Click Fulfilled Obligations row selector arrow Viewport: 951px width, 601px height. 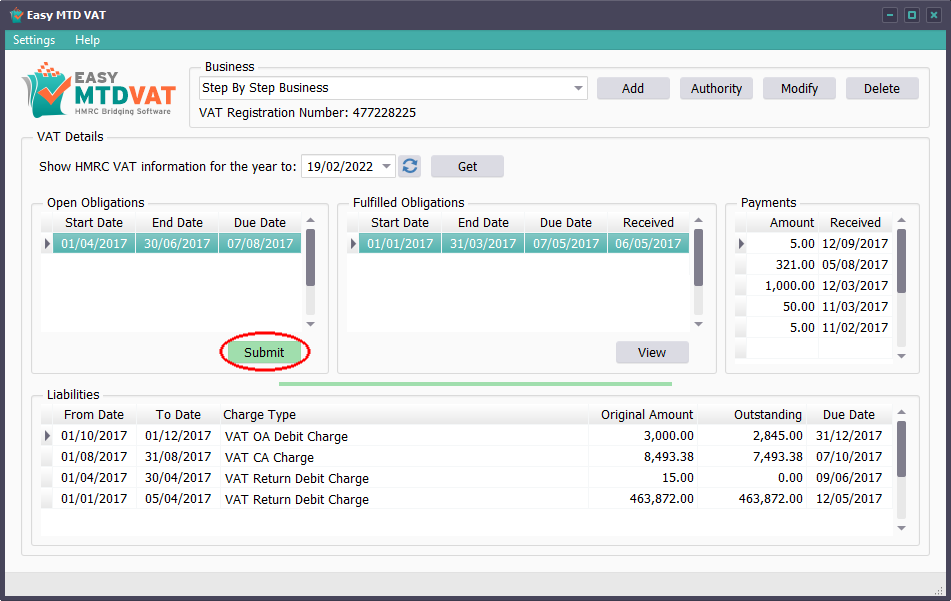[353, 244]
